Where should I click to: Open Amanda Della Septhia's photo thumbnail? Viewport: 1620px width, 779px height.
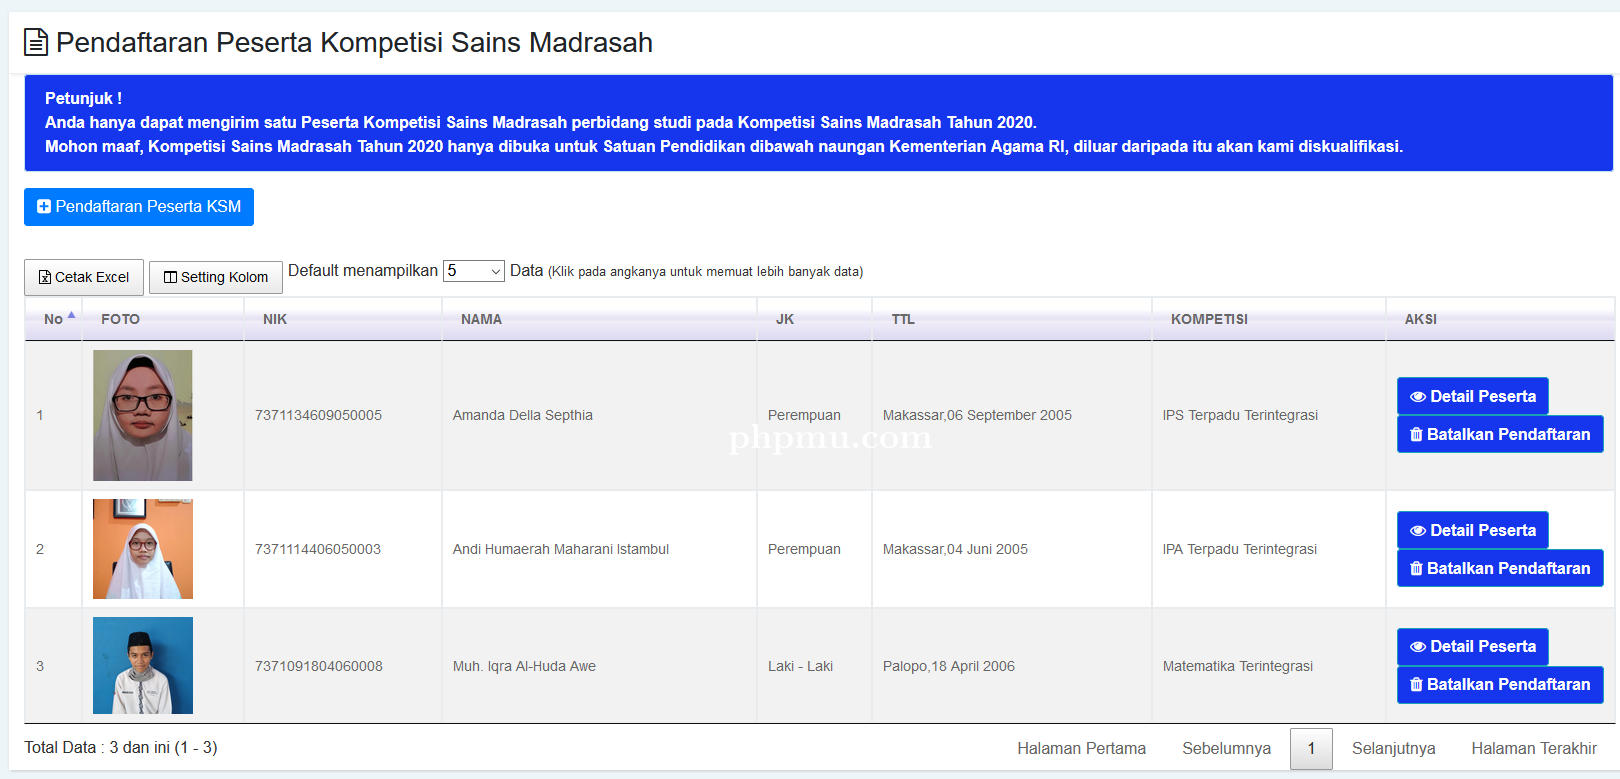coord(143,415)
